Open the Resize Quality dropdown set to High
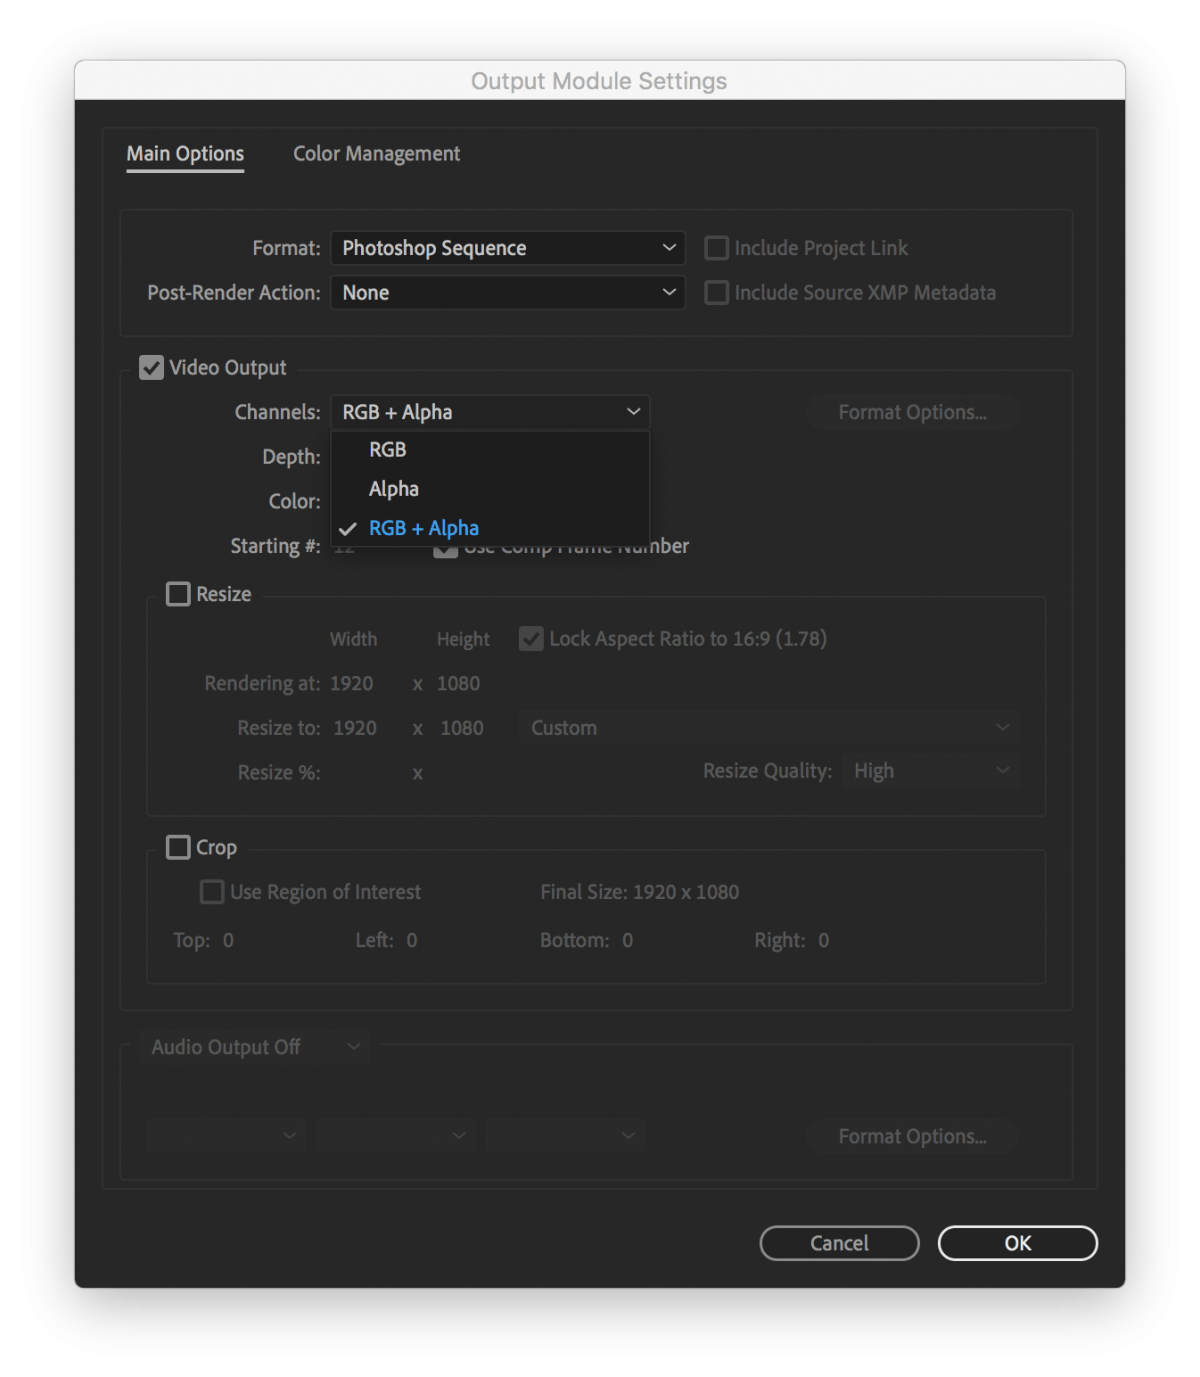The width and height of the screenshot is (1200, 1377). 929,770
